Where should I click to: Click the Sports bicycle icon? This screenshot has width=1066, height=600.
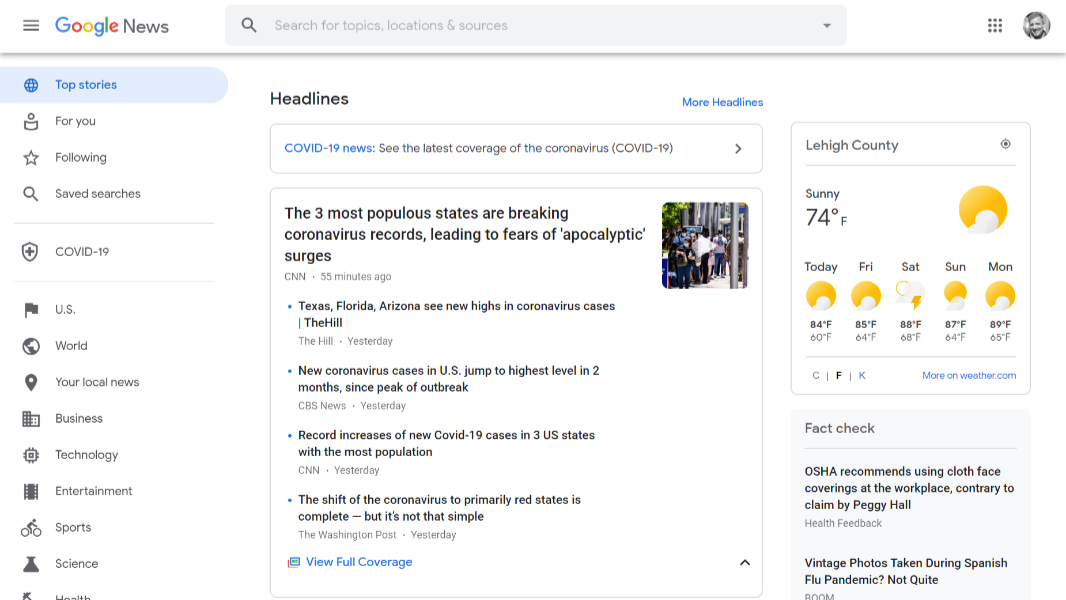[x=31, y=527]
